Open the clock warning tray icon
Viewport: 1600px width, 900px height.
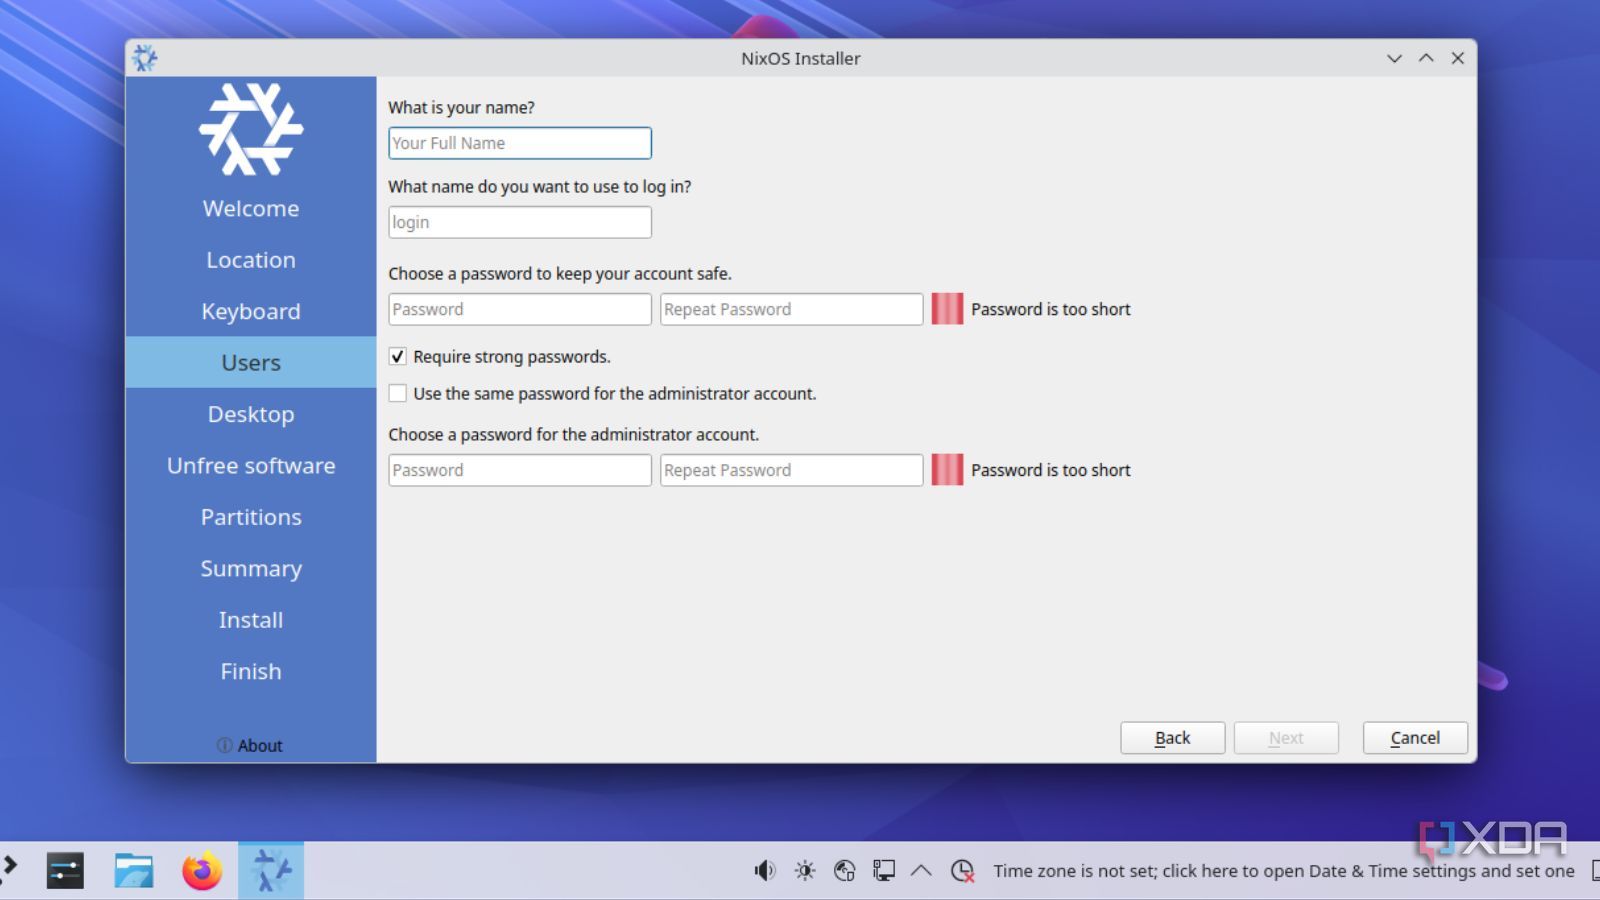[962, 871]
